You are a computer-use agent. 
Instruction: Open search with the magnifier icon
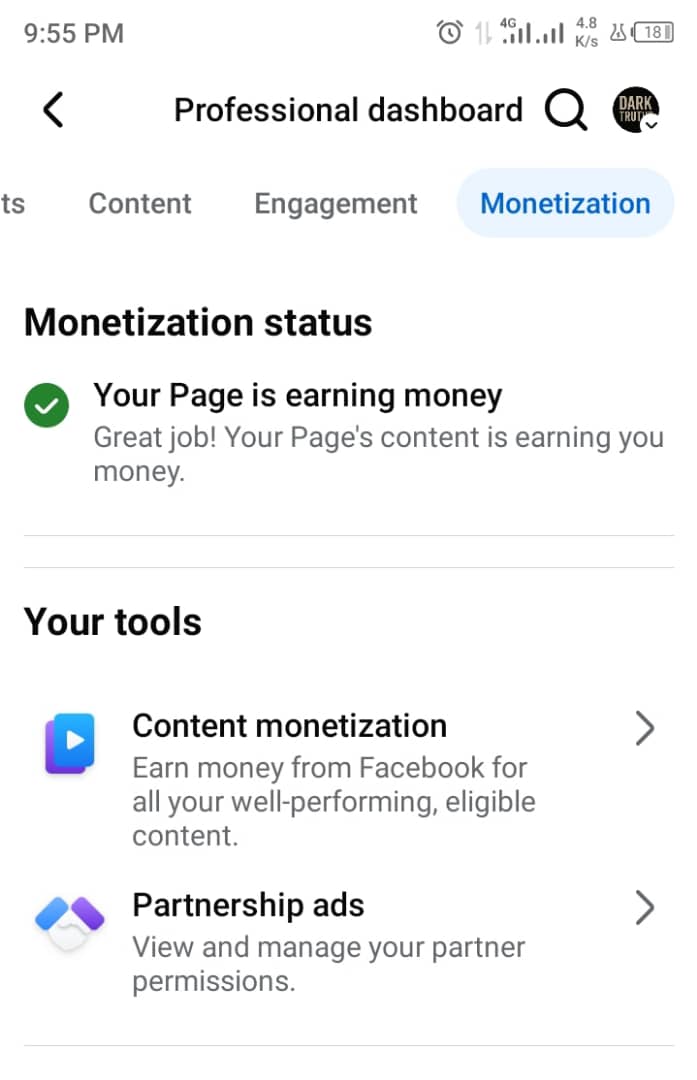click(566, 110)
